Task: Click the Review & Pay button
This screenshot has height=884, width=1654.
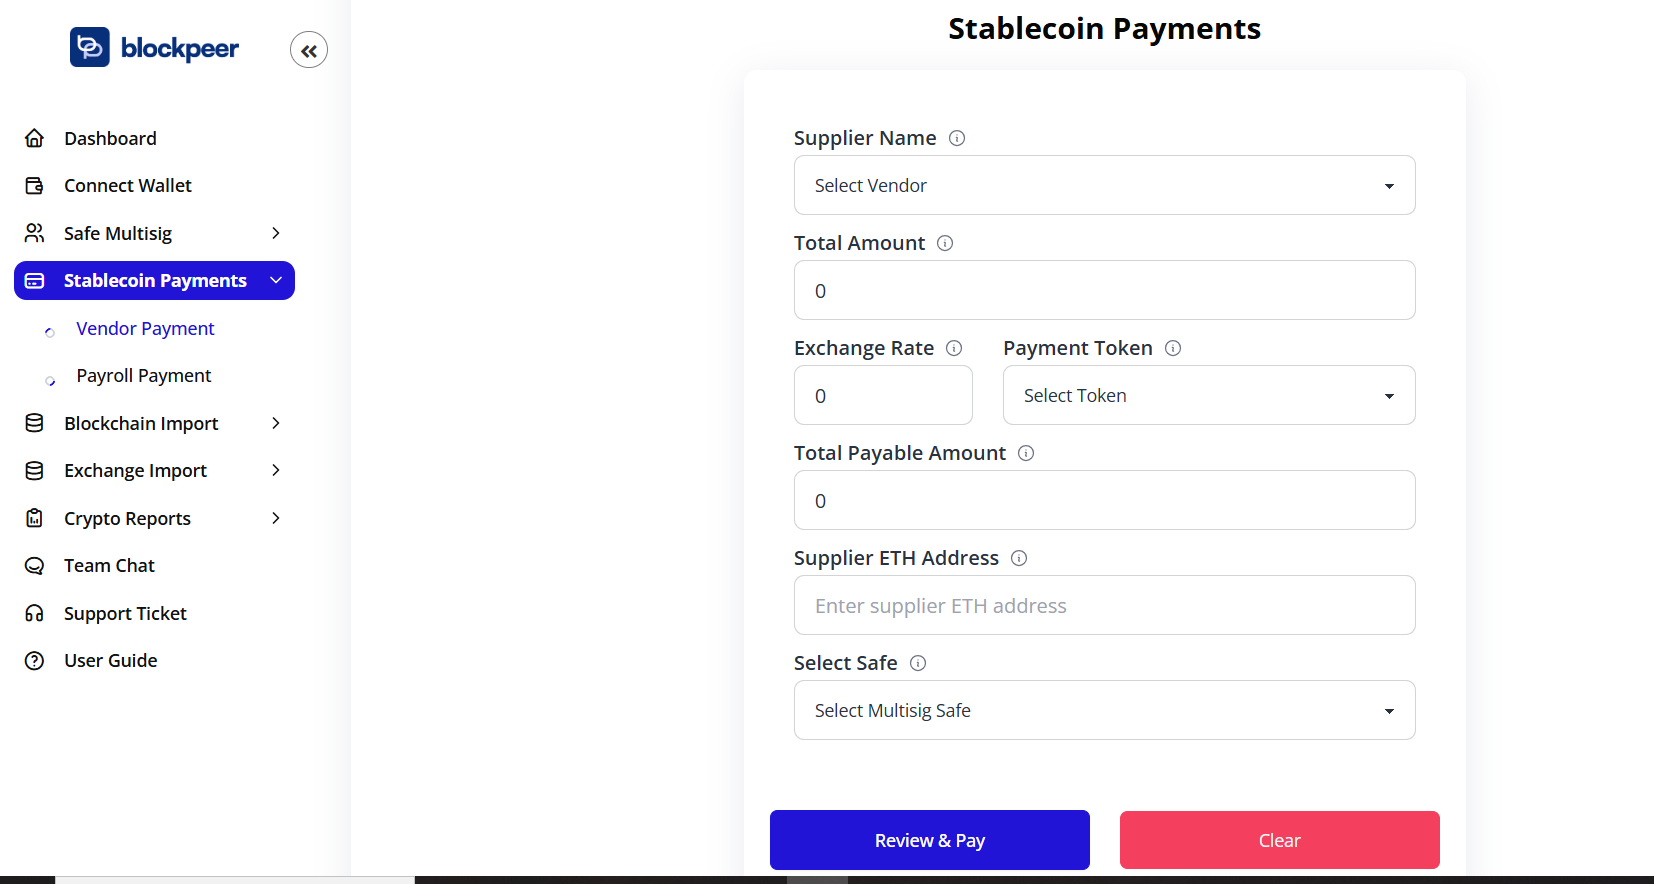Action: tap(928, 840)
